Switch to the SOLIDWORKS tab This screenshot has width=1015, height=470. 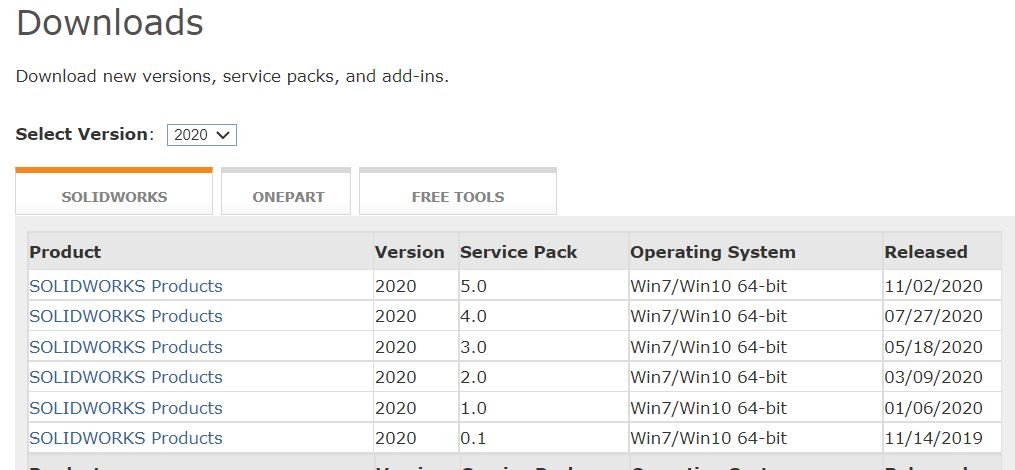(114, 197)
